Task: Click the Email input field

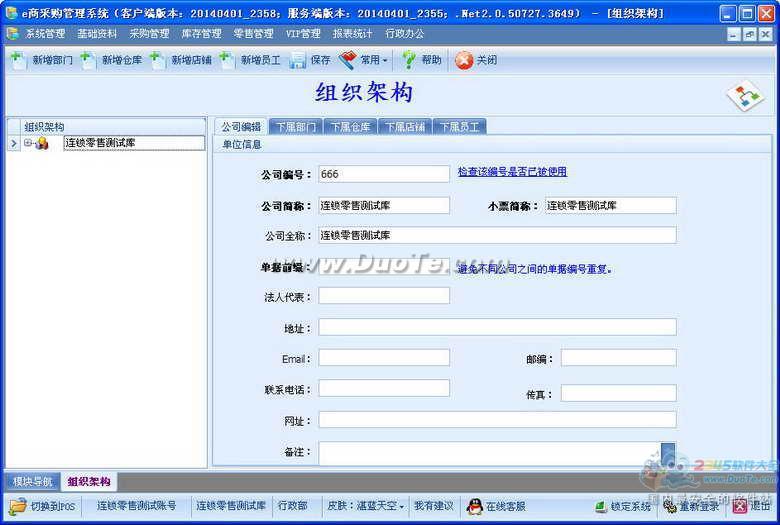Action: pyautogui.click(x=384, y=357)
